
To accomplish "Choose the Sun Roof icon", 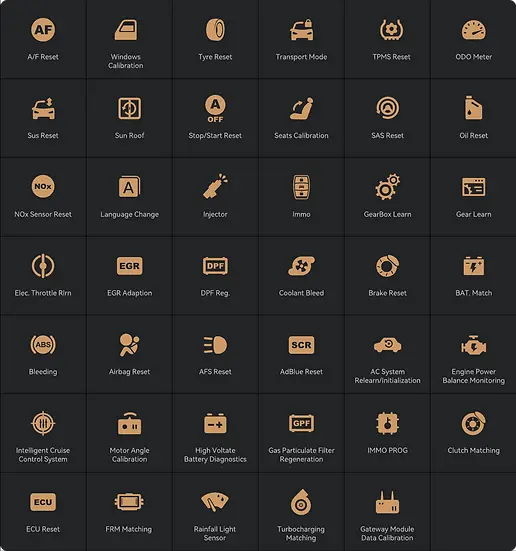I will point(129,108).
